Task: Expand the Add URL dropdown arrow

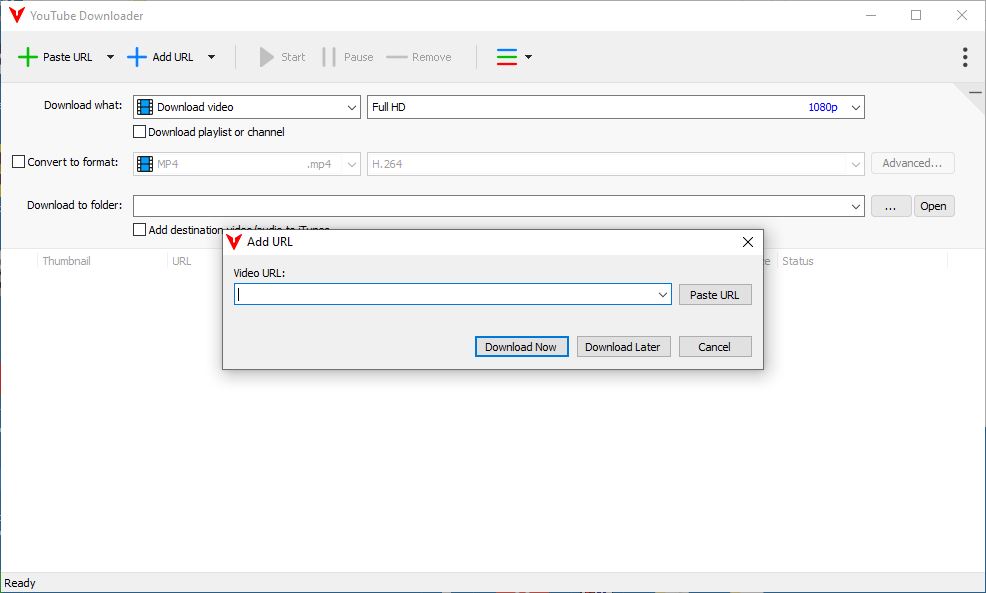Action: (x=211, y=57)
